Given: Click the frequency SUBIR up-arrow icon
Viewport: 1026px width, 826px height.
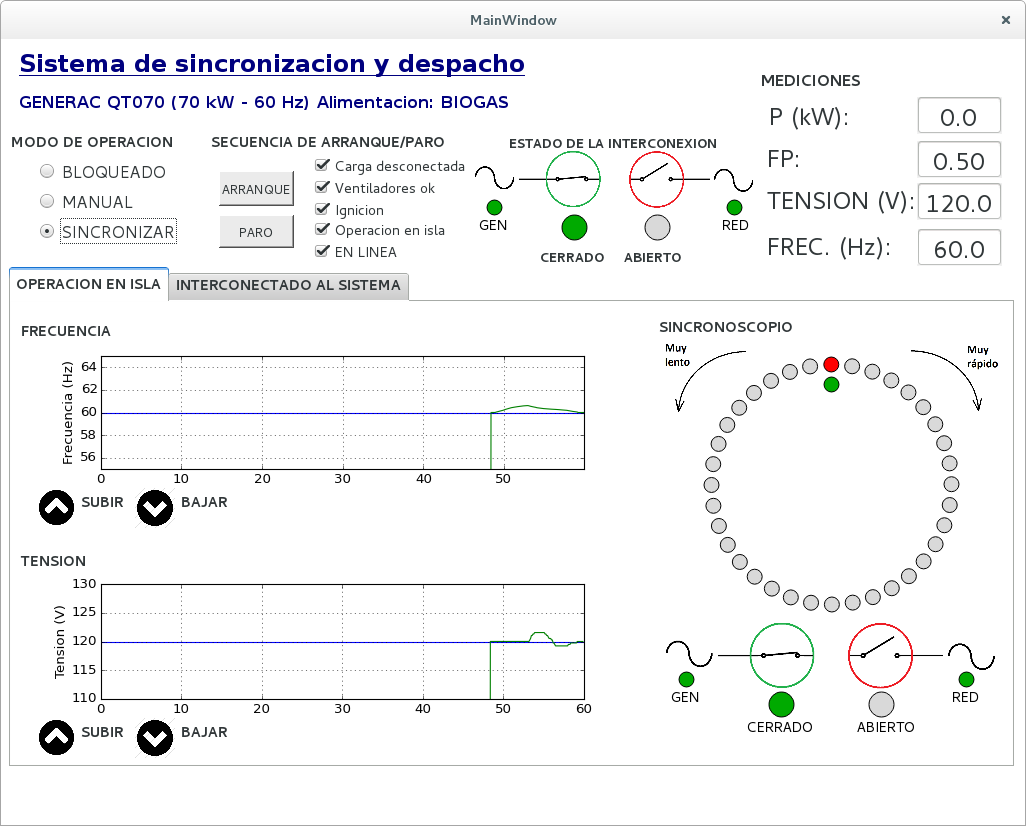Looking at the screenshot, I should tap(56, 507).
